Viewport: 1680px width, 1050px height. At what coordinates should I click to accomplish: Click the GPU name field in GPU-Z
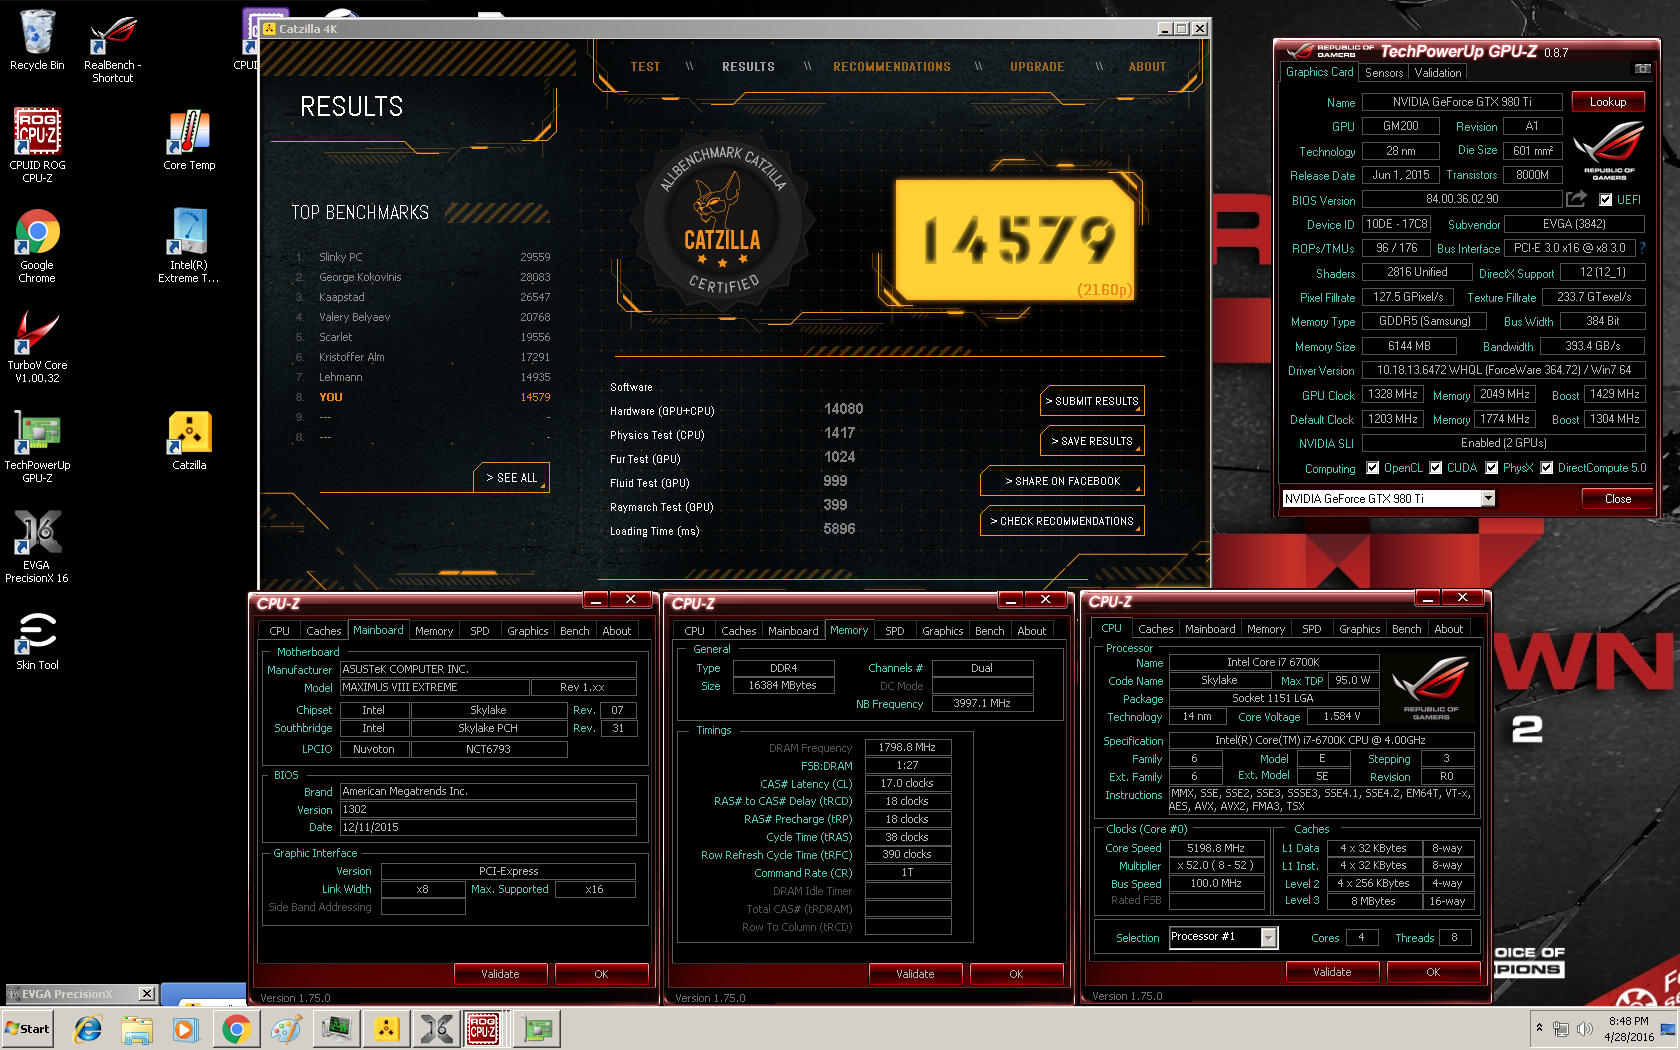coord(1461,102)
